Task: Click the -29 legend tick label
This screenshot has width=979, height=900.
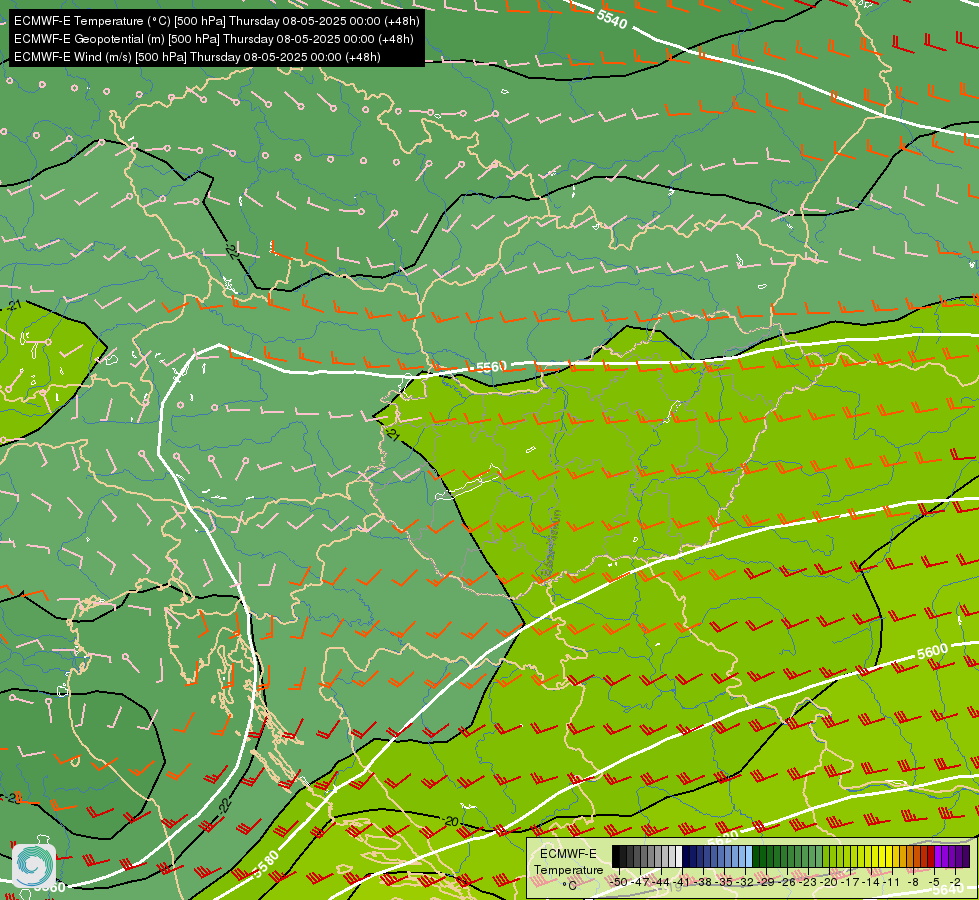Action: 765,882
